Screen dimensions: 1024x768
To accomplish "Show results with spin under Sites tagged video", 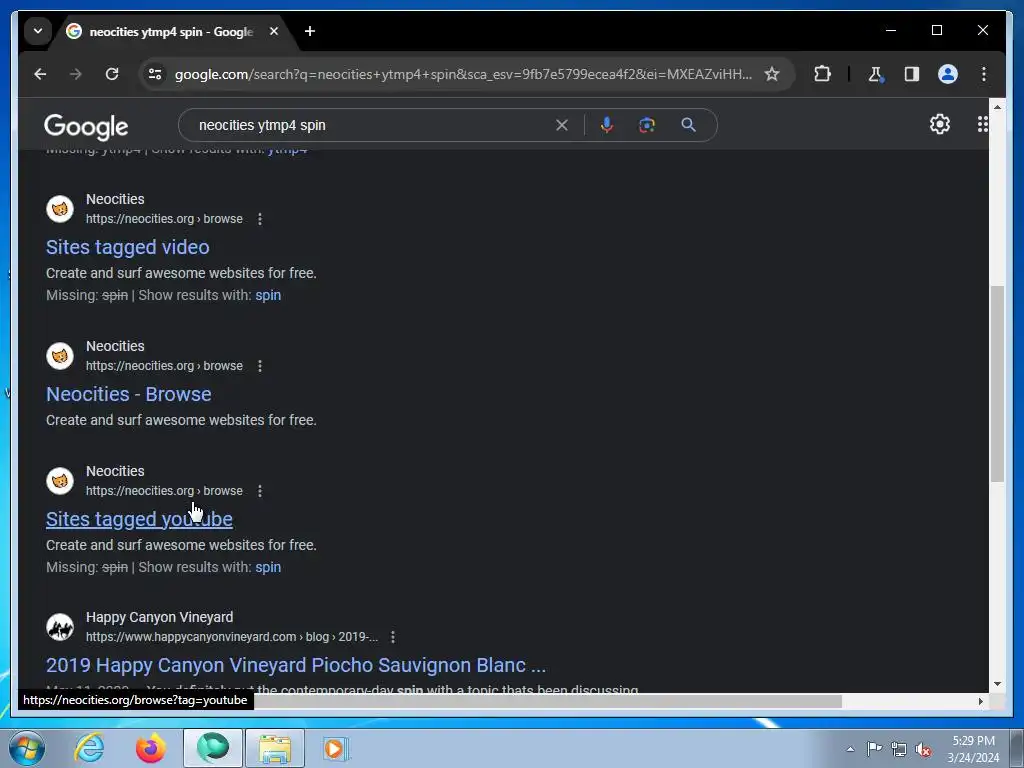I will coord(268,295).
